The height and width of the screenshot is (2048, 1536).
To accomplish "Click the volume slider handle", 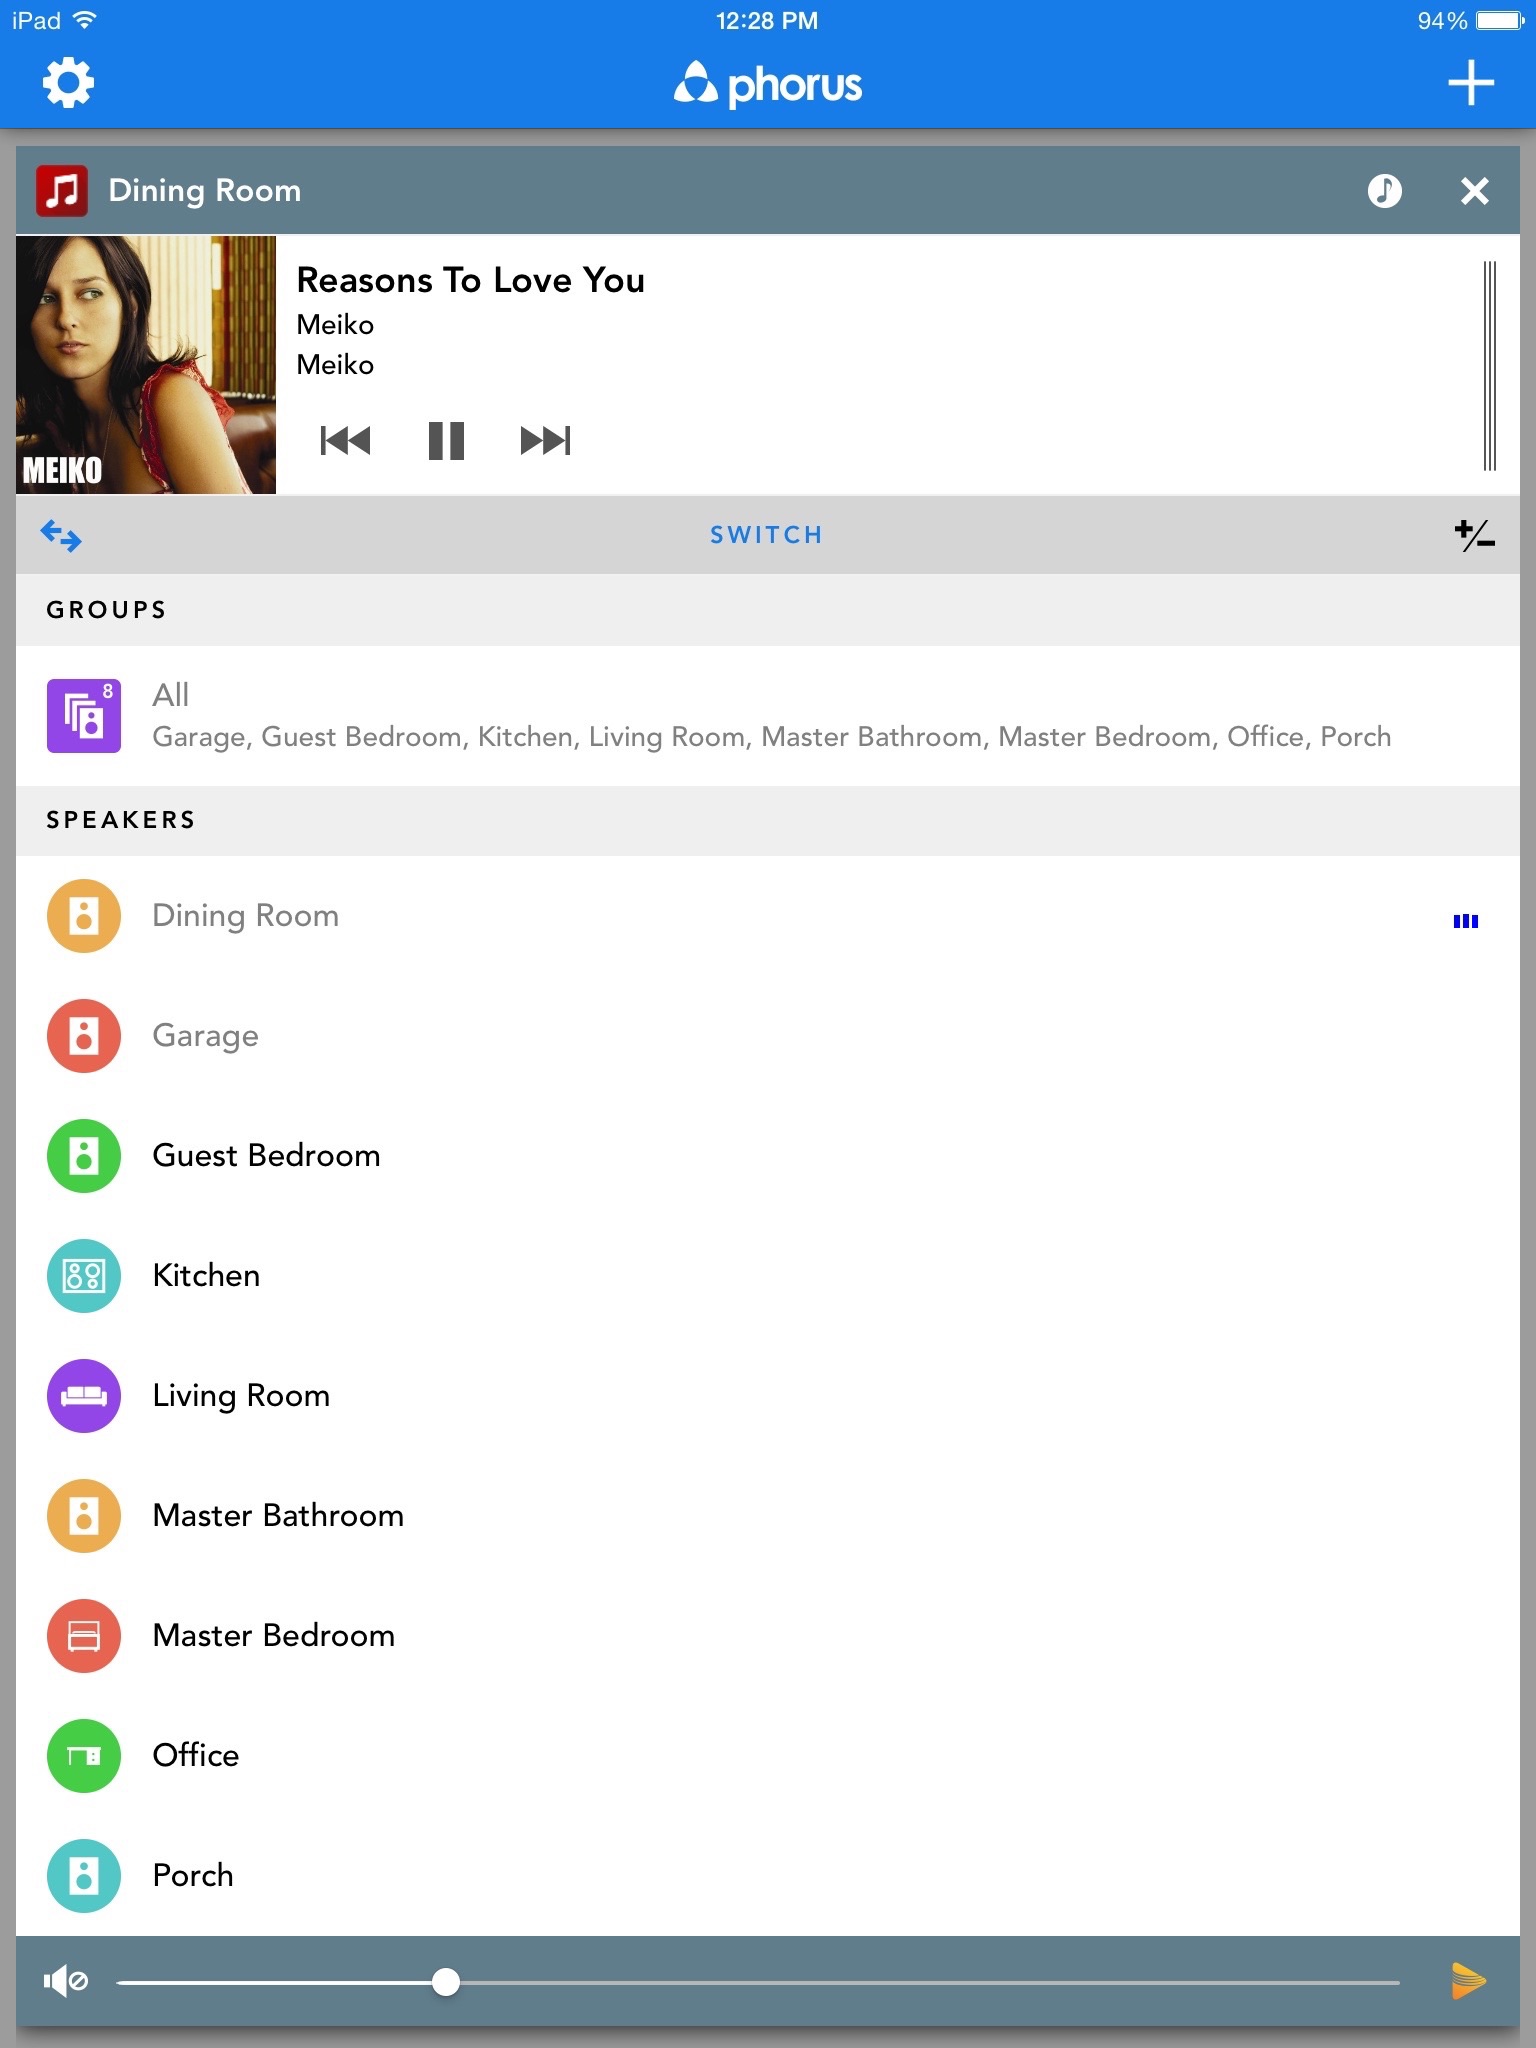I will tap(446, 1982).
